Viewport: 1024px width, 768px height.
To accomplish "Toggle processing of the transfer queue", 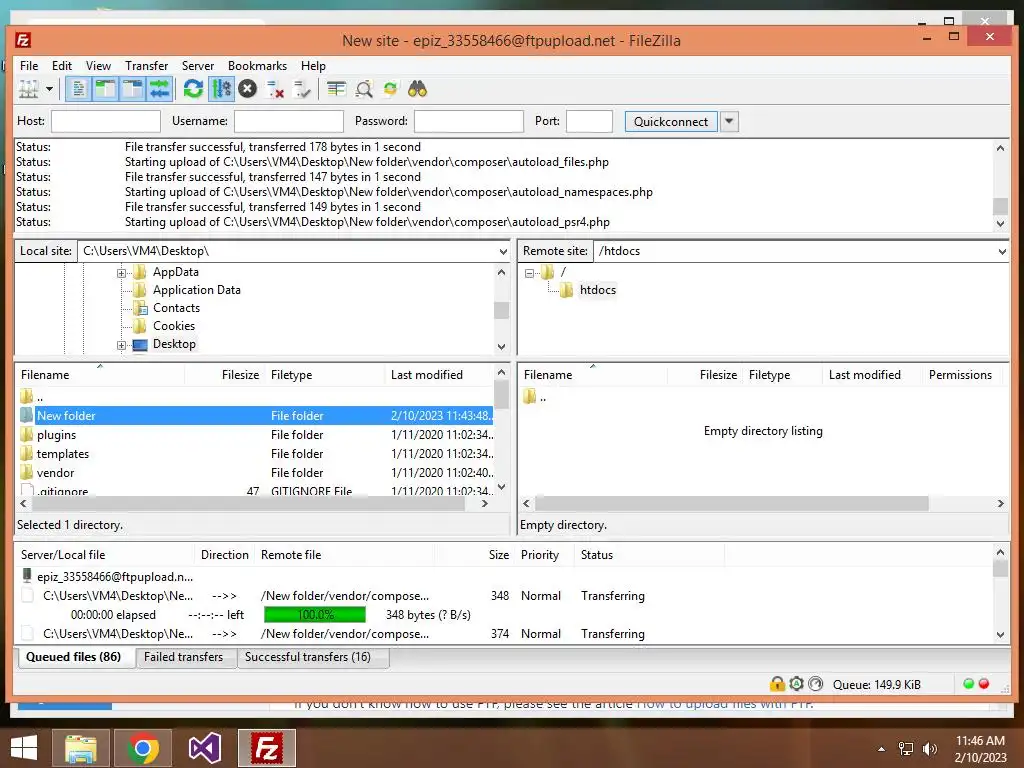I will click(x=221, y=89).
